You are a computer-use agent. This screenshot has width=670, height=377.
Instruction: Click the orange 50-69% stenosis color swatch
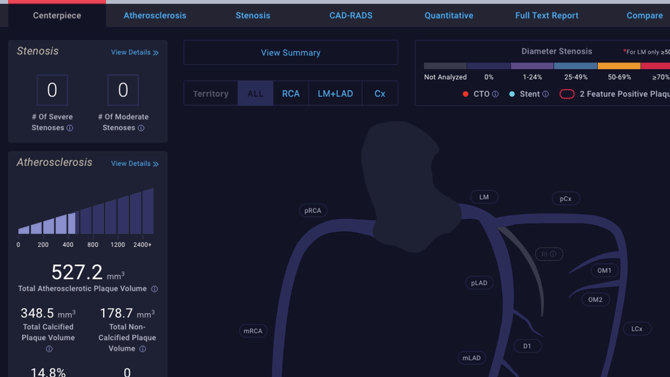[x=619, y=66]
